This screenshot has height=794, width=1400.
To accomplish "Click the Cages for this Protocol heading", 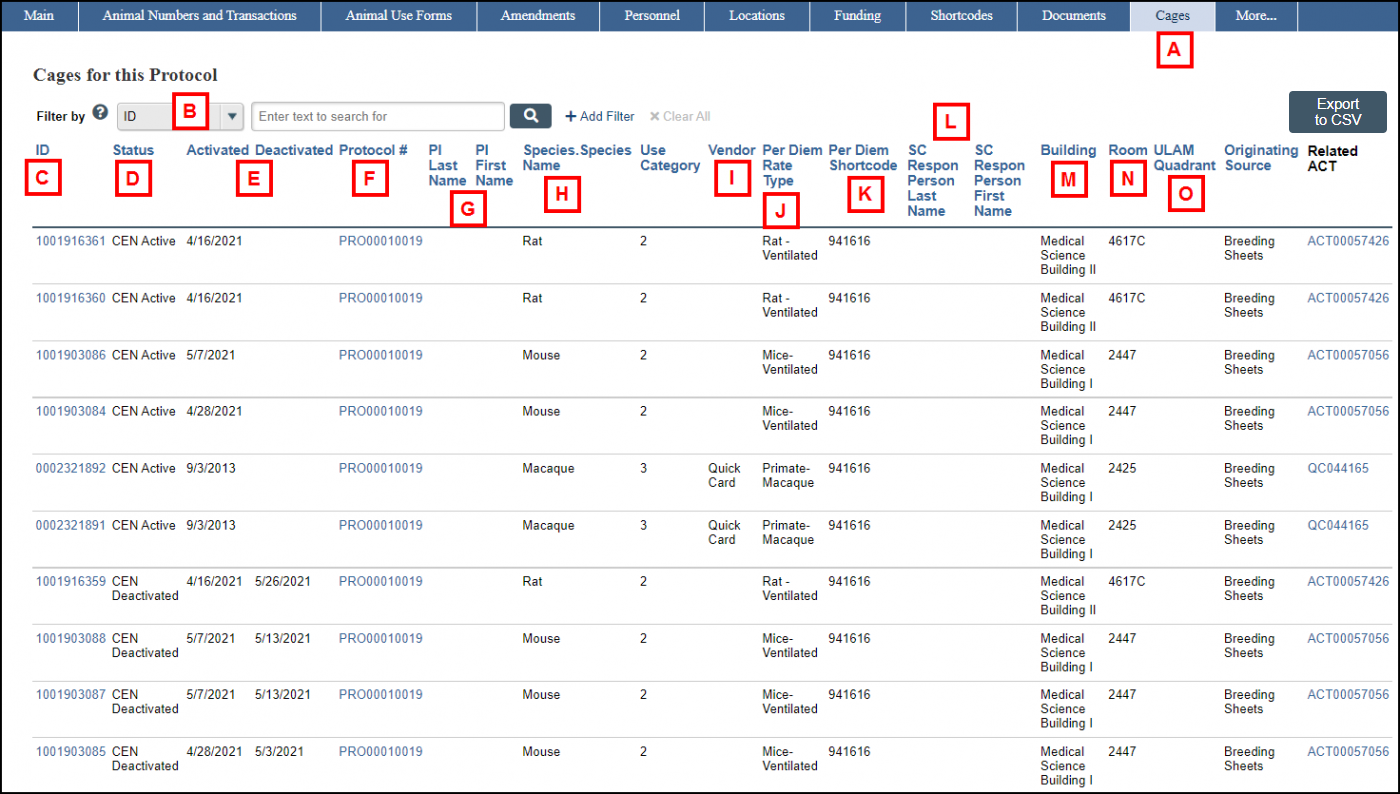I will [125, 75].
